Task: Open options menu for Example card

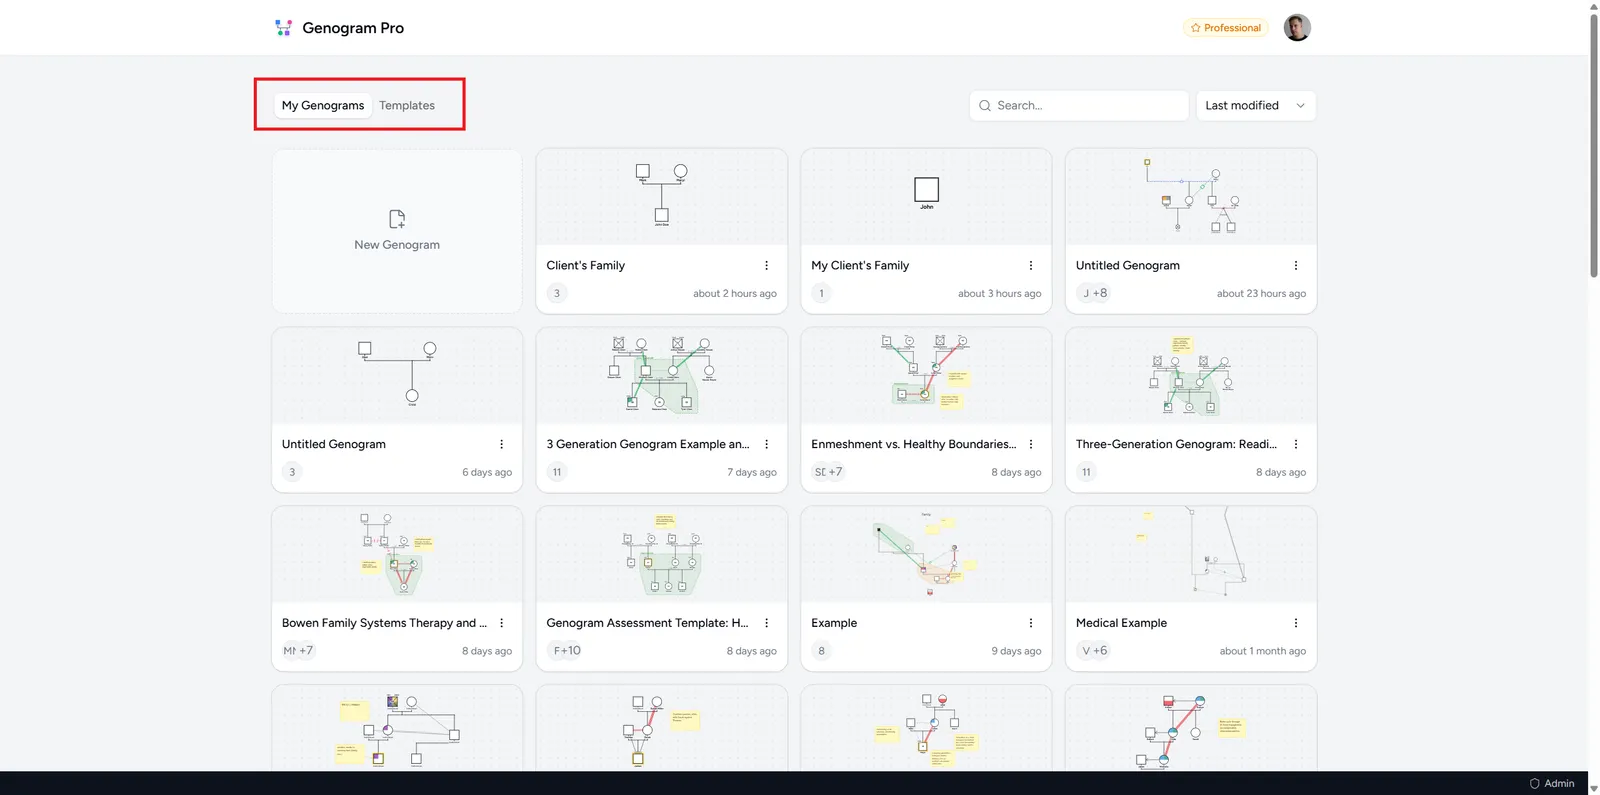Action: (x=1031, y=623)
